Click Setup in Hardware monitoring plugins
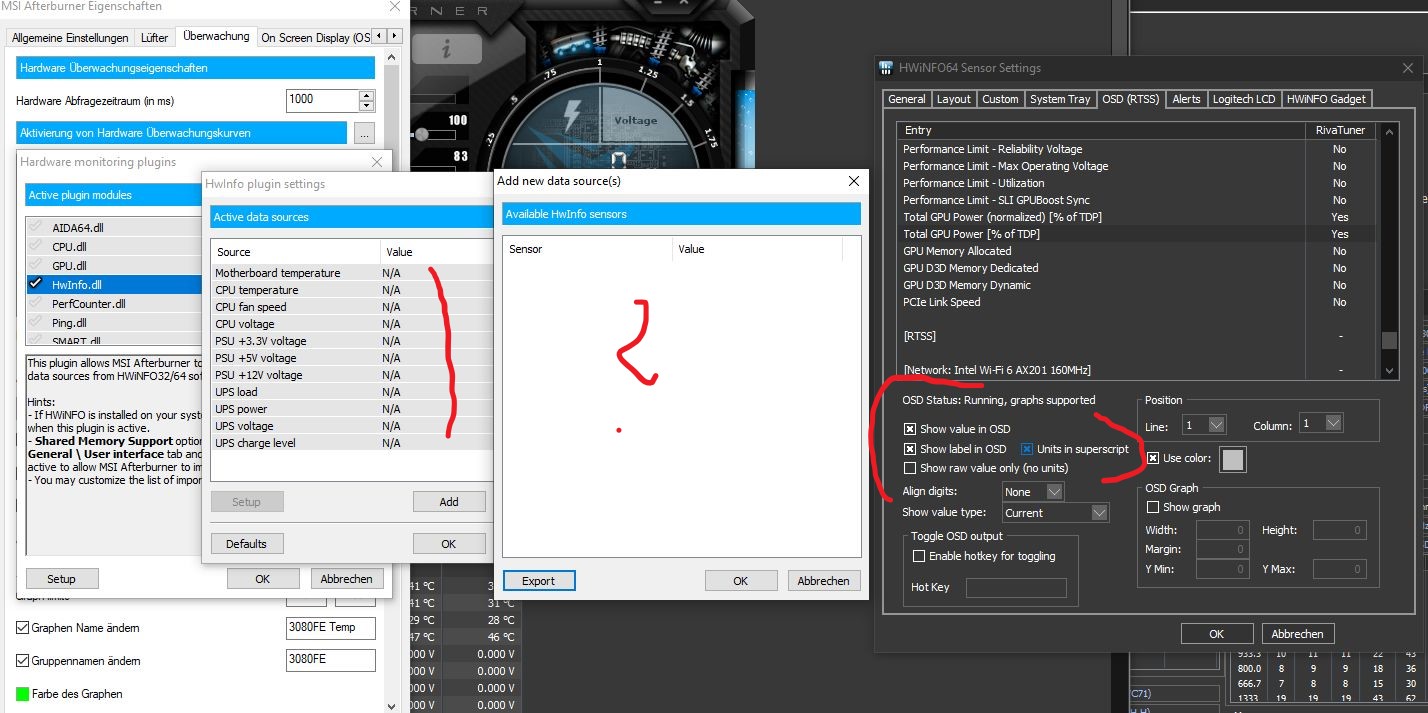Image resolution: width=1428 pixels, height=713 pixels. pos(61,579)
